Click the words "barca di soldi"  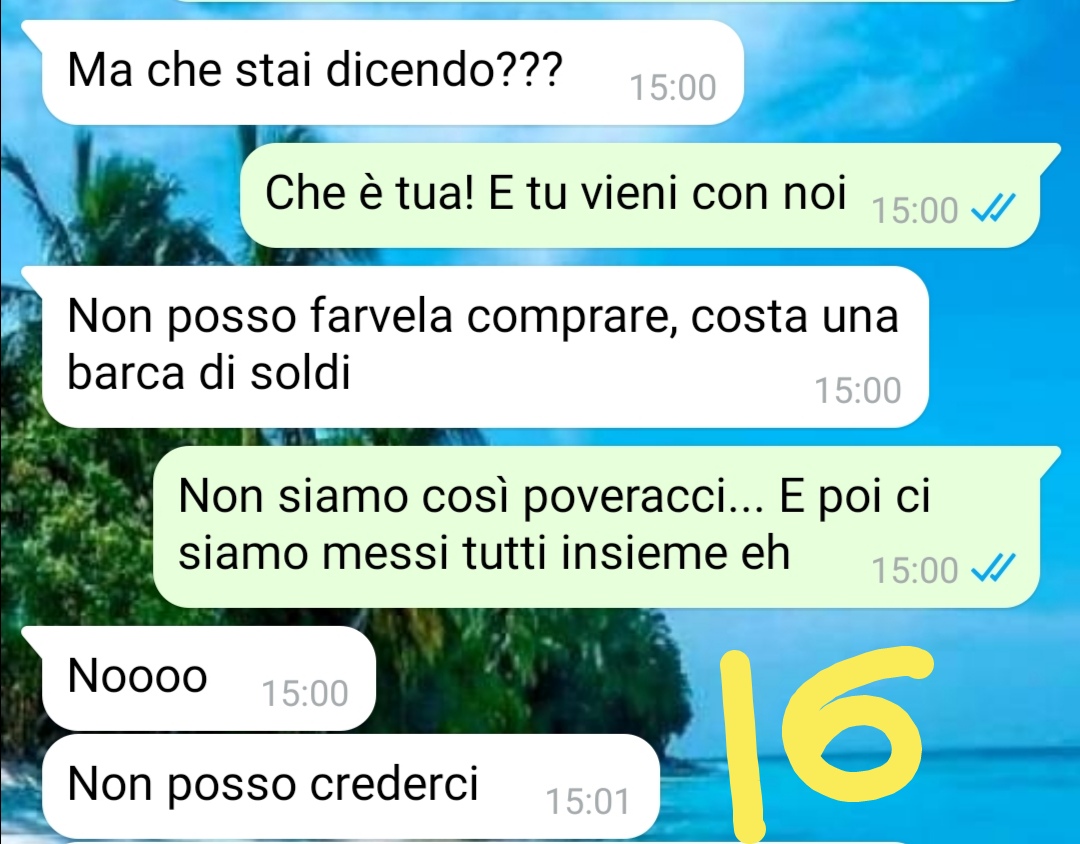(x=209, y=373)
